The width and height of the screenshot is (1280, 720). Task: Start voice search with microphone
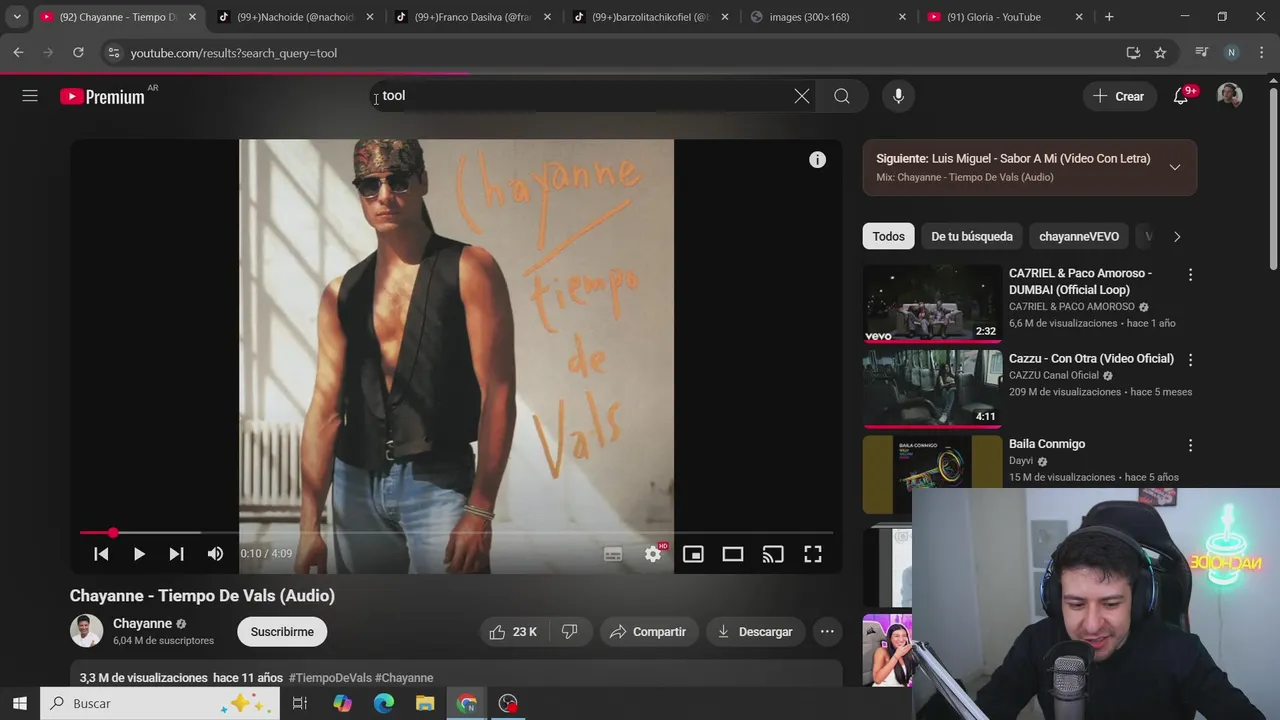click(x=898, y=96)
